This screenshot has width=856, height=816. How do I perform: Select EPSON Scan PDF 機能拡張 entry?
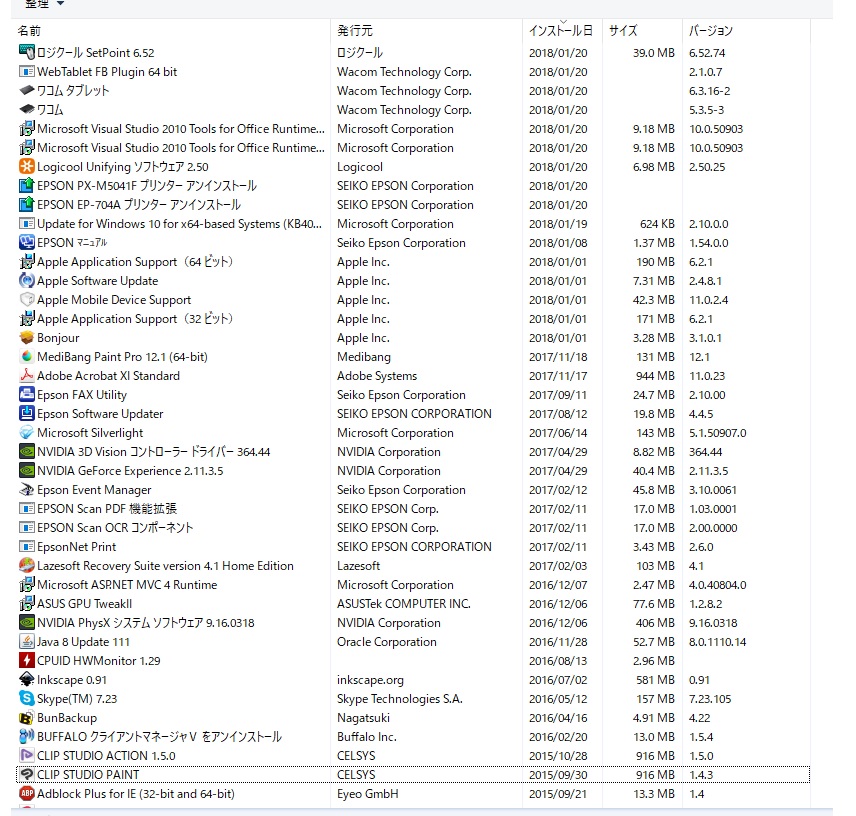pyautogui.click(x=413, y=509)
